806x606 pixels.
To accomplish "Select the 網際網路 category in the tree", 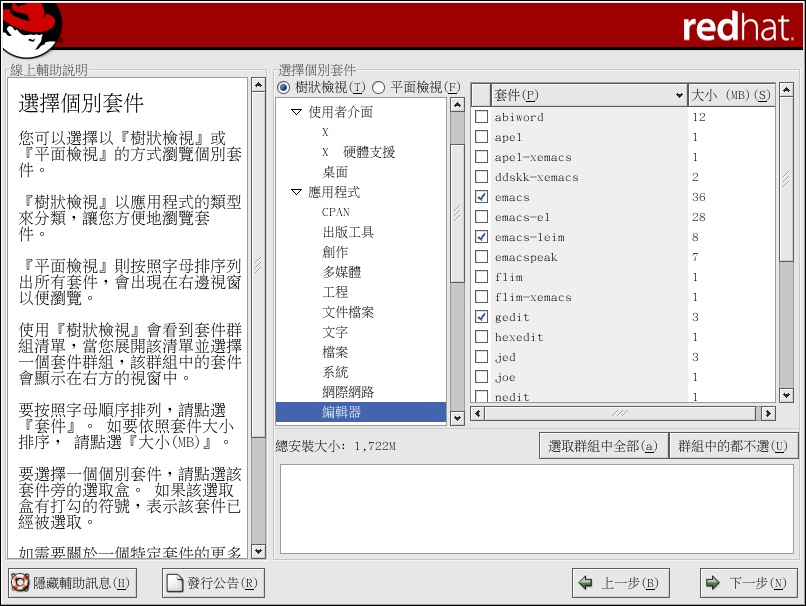I will coord(347,392).
